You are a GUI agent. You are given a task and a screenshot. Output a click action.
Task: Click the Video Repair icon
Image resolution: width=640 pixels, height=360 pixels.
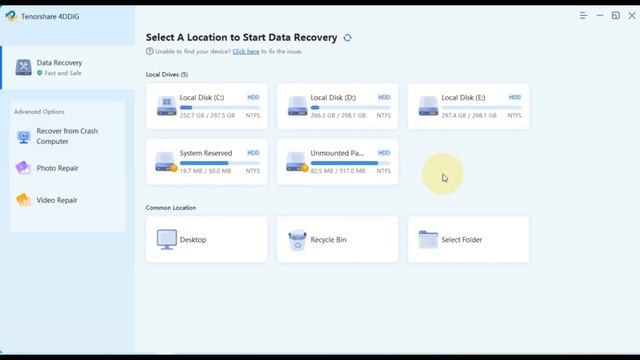[23, 200]
